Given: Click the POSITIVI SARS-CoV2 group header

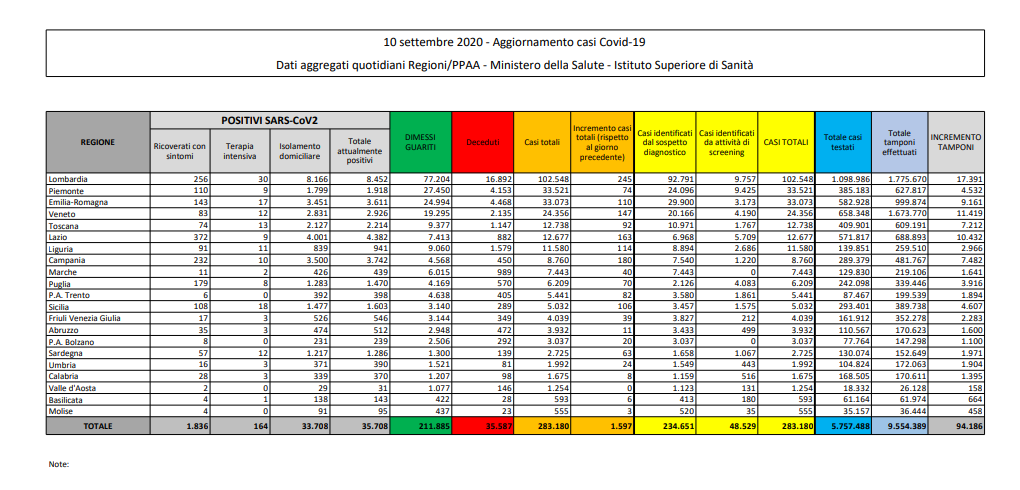Looking at the screenshot, I should click(x=269, y=119).
